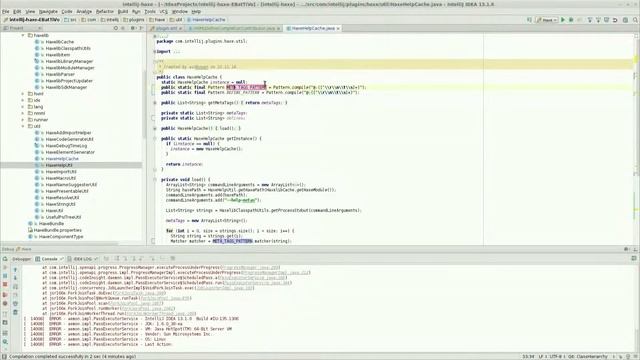The height and width of the screenshot is (360, 640).
Task: Click the green Run button in toolbar
Action: click(x=563, y=20)
